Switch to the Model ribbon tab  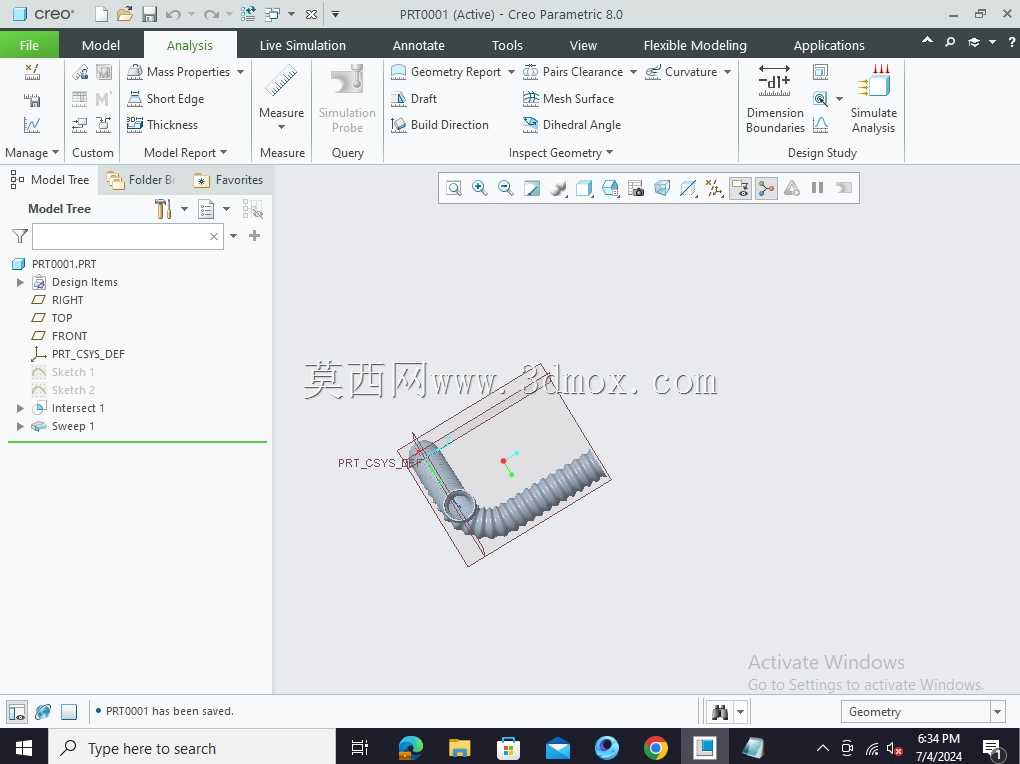[x=101, y=45]
